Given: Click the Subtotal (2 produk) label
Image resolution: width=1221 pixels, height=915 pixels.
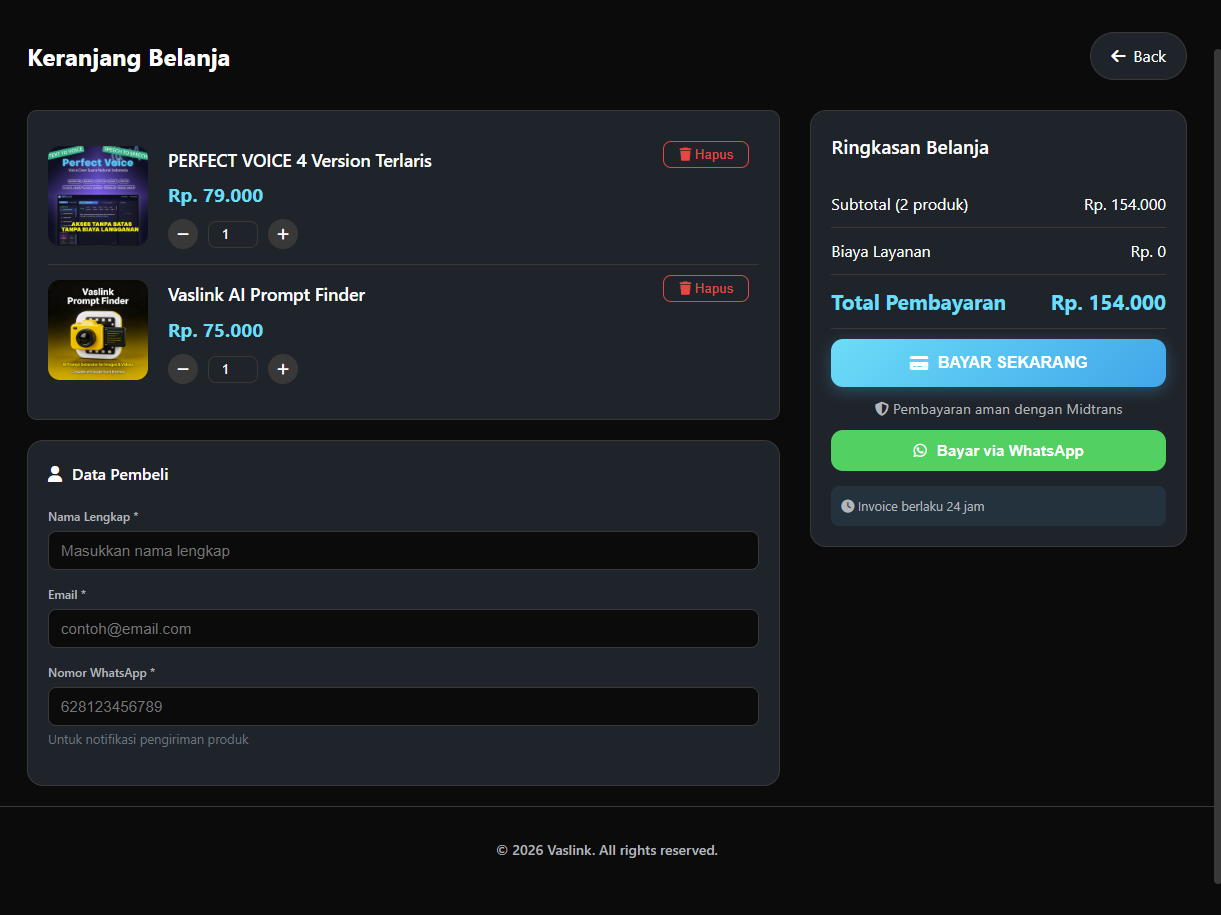Looking at the screenshot, I should click(900, 205).
